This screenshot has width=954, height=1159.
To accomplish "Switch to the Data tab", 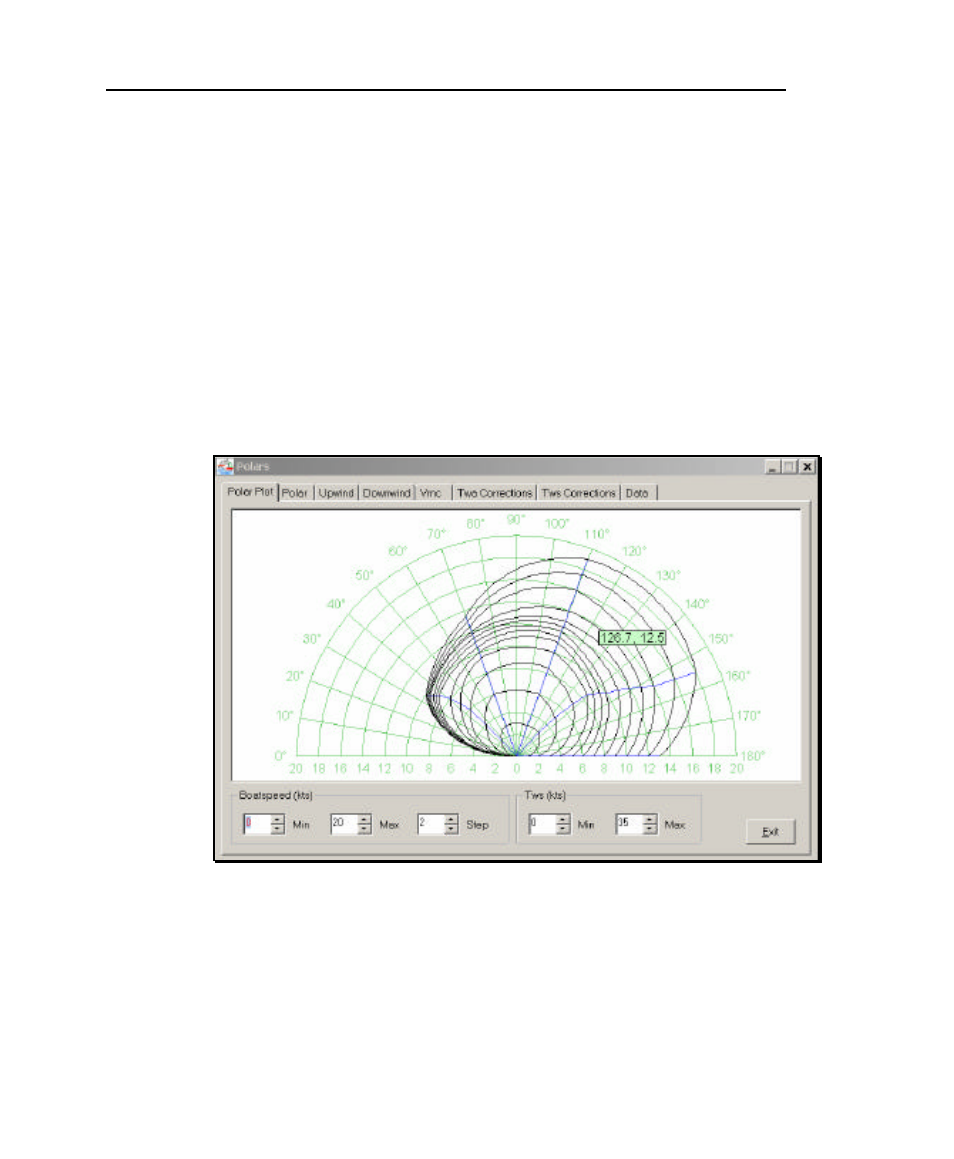I will pyautogui.click(x=637, y=493).
